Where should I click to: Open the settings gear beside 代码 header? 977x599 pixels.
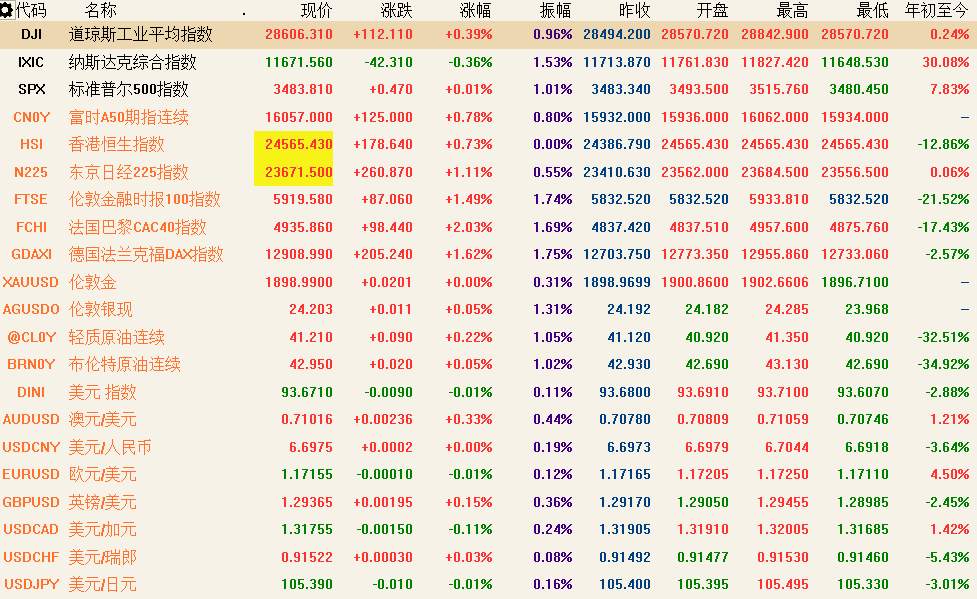pyautogui.click(x=7, y=11)
